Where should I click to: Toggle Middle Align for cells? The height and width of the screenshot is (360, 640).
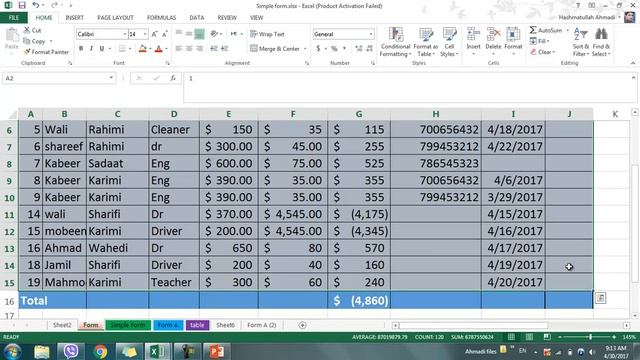(x=189, y=34)
